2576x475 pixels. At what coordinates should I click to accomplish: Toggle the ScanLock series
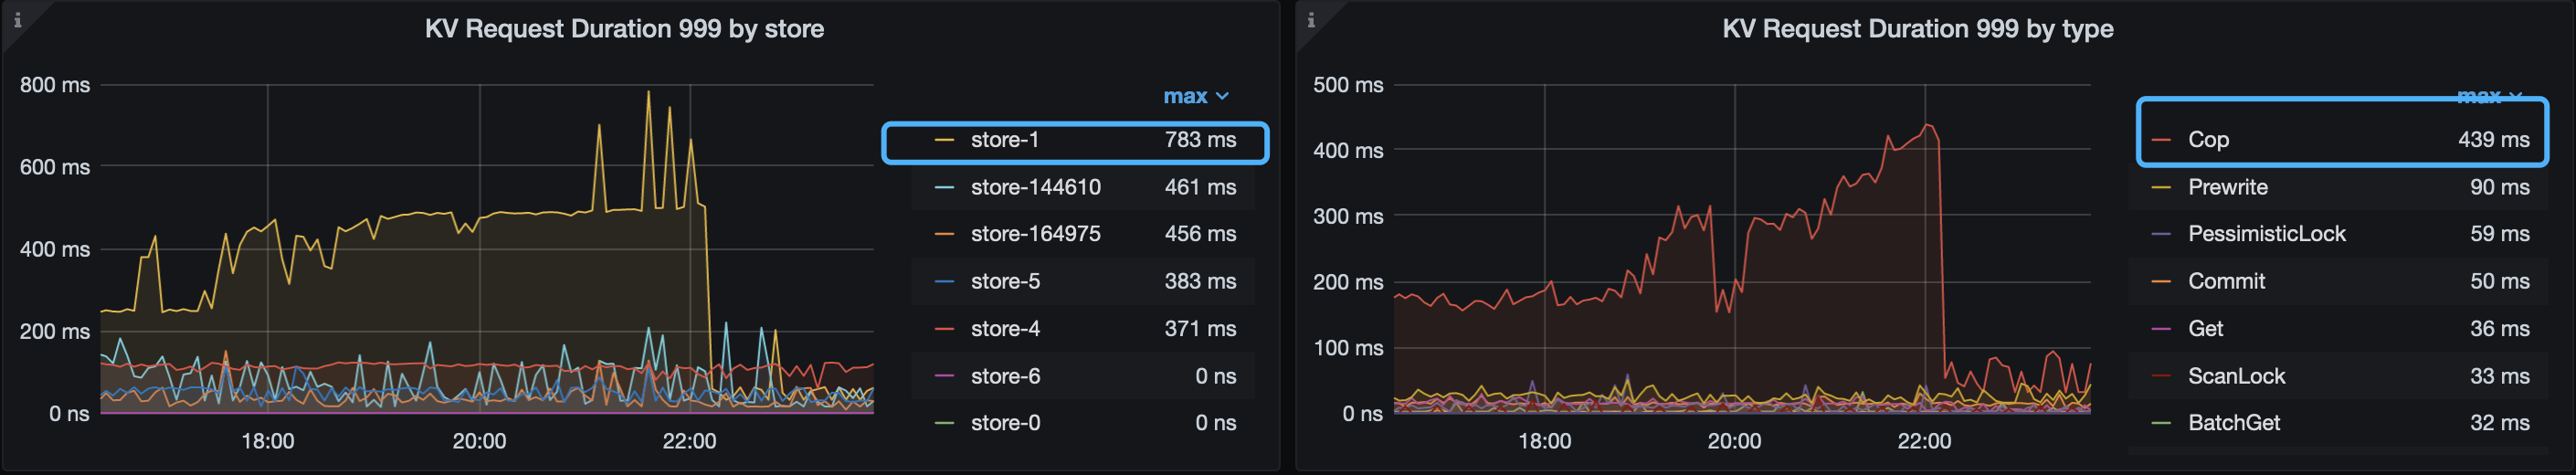pos(2236,377)
